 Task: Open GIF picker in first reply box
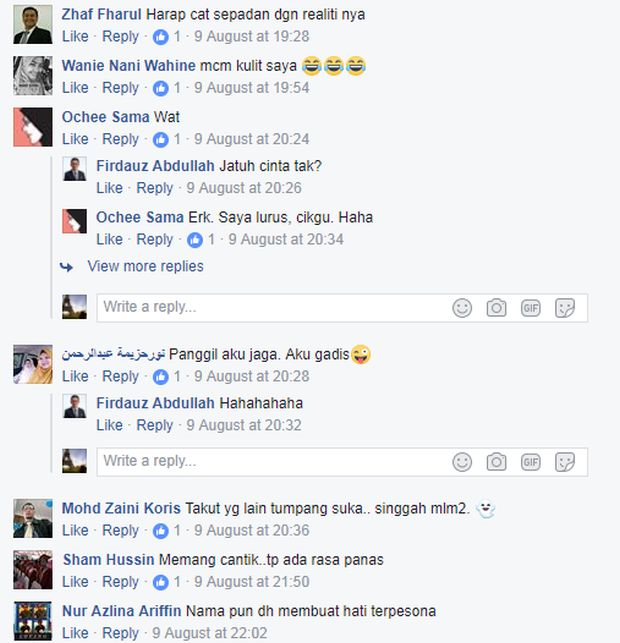(531, 308)
